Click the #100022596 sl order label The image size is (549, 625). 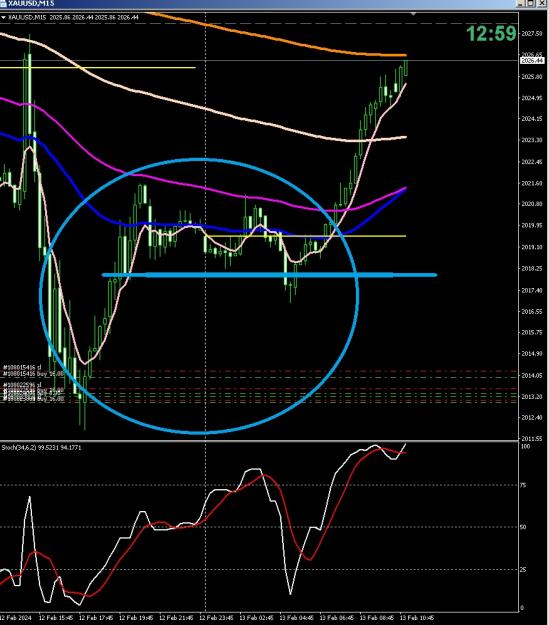pos(22,385)
